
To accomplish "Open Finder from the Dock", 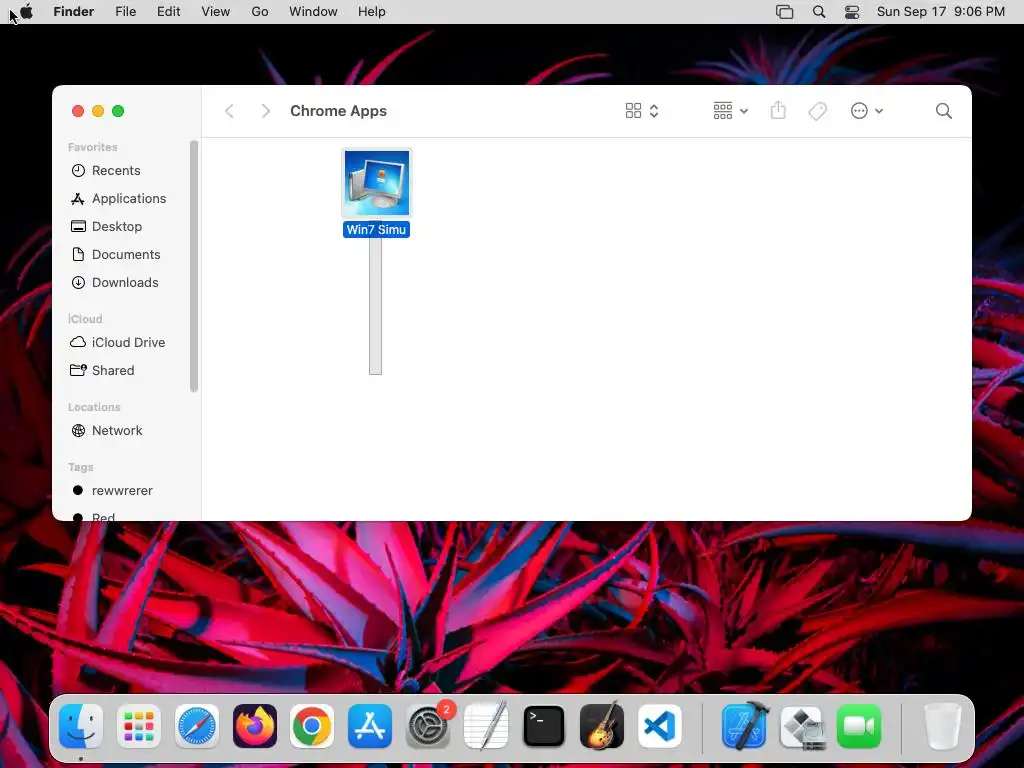I will point(81,726).
